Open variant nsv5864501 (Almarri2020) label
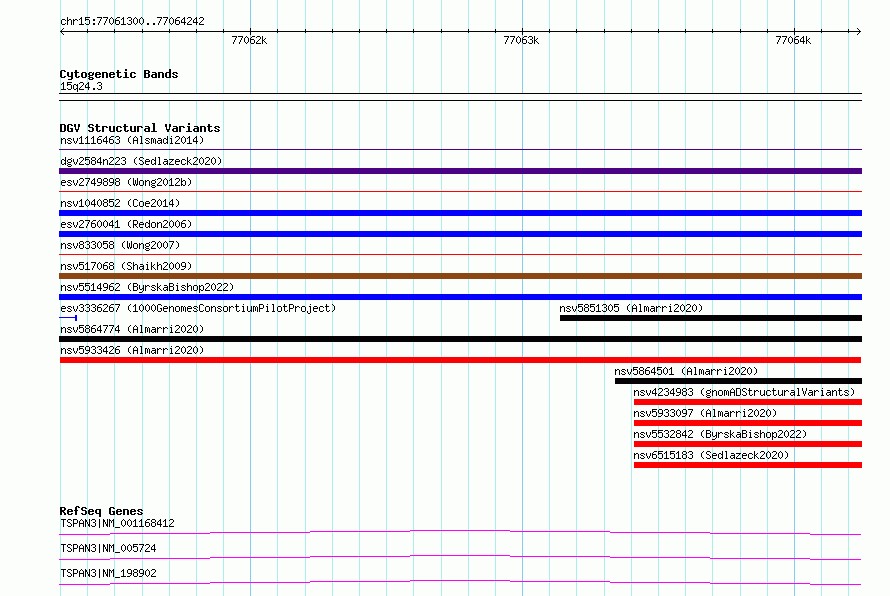 [x=686, y=371]
